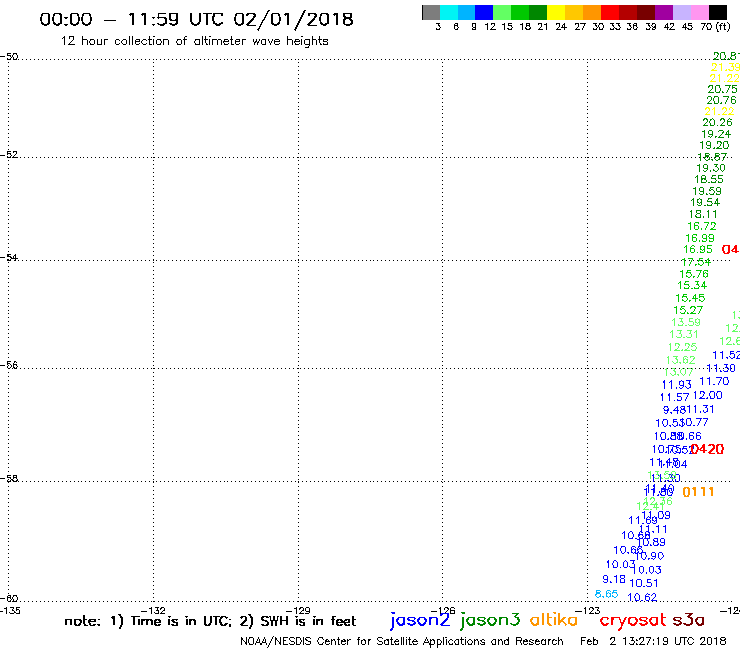Click the lavender legend color swatch

(681, 12)
